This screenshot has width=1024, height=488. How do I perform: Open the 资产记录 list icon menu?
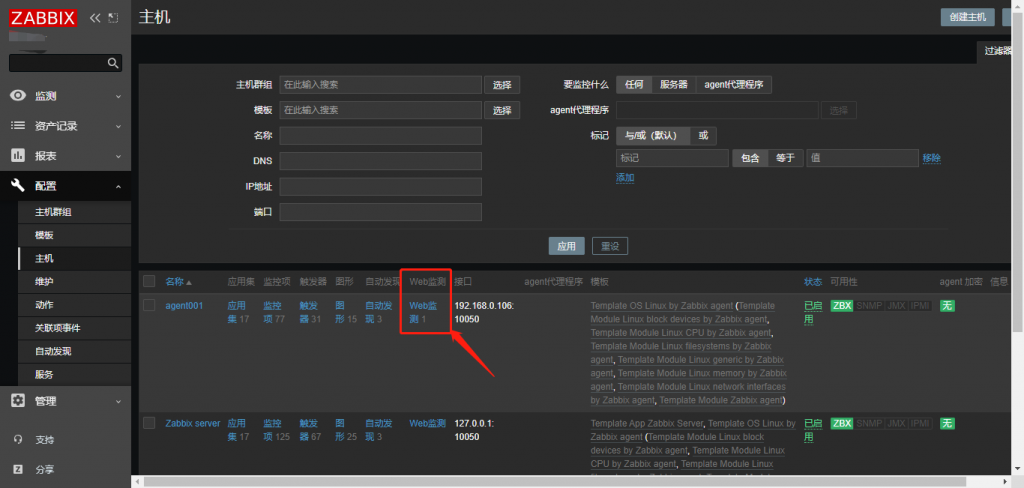18,125
